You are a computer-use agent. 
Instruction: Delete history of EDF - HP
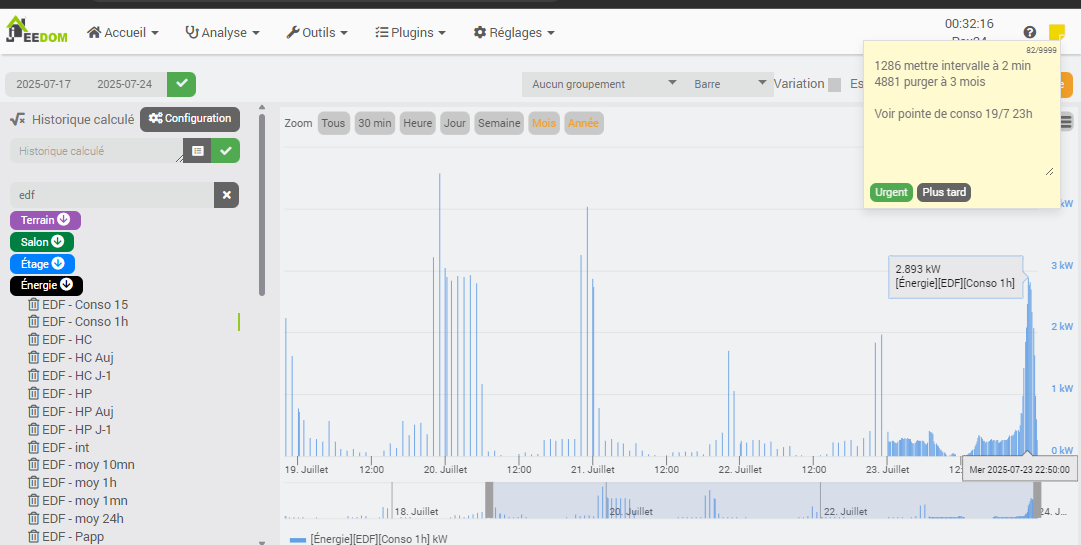(33, 393)
